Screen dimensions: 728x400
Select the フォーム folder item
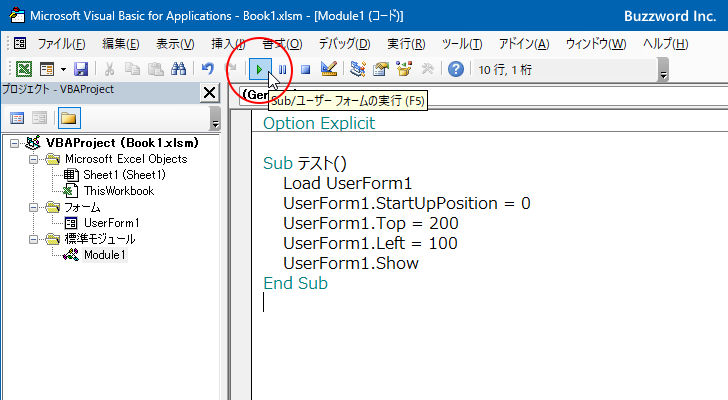coord(82,207)
